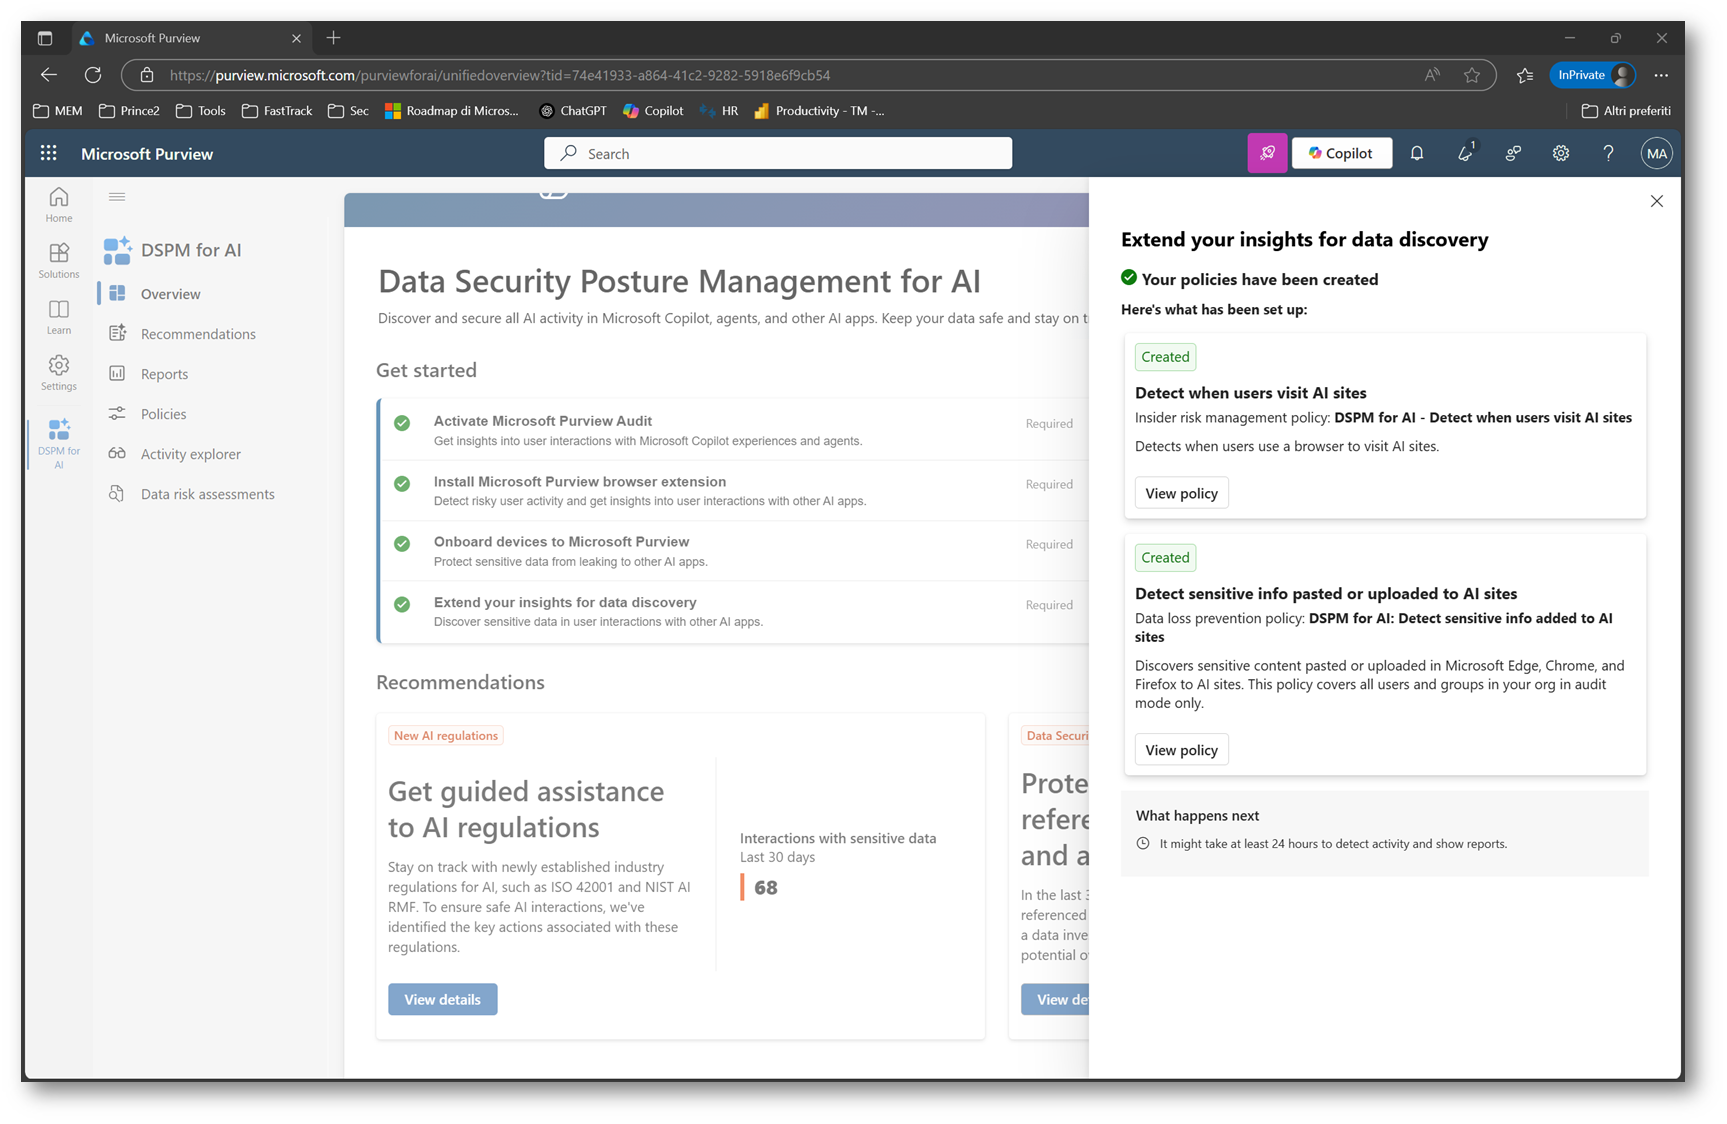Screen dimensions: 1727x1124
Task: Open Learn in the left rail
Action: [59, 316]
